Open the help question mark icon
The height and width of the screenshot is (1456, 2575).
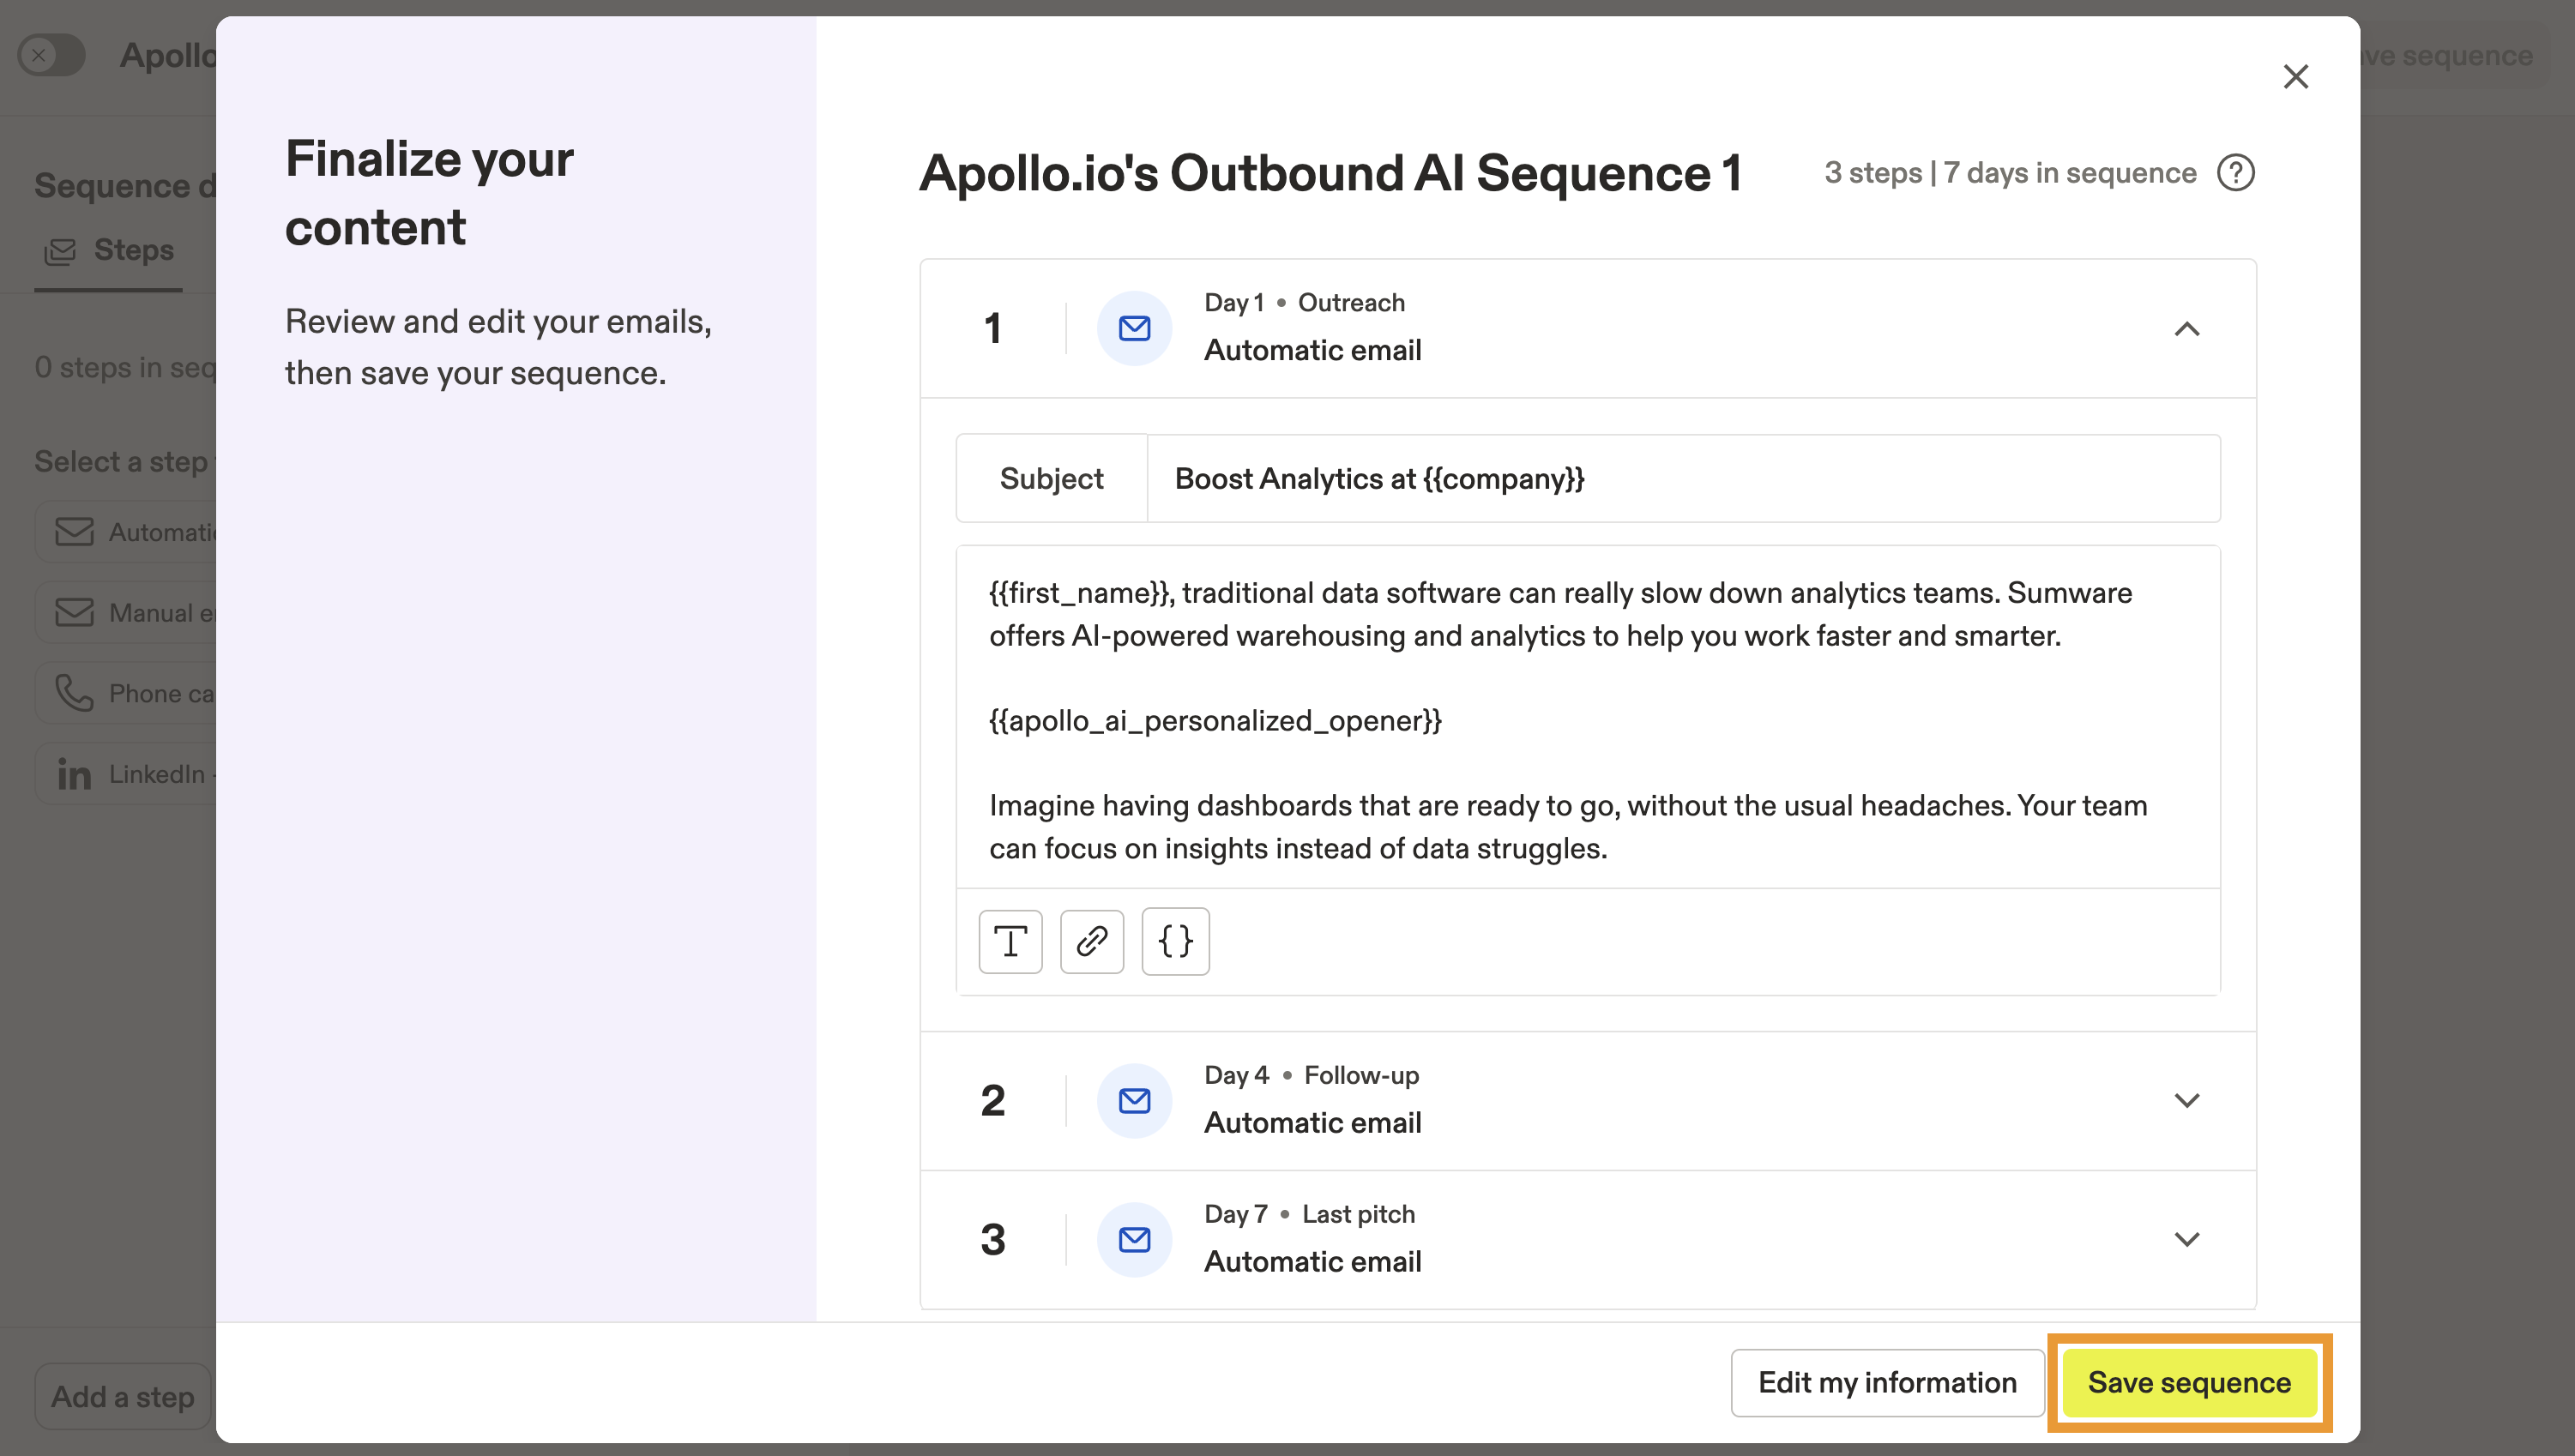[x=2235, y=173]
